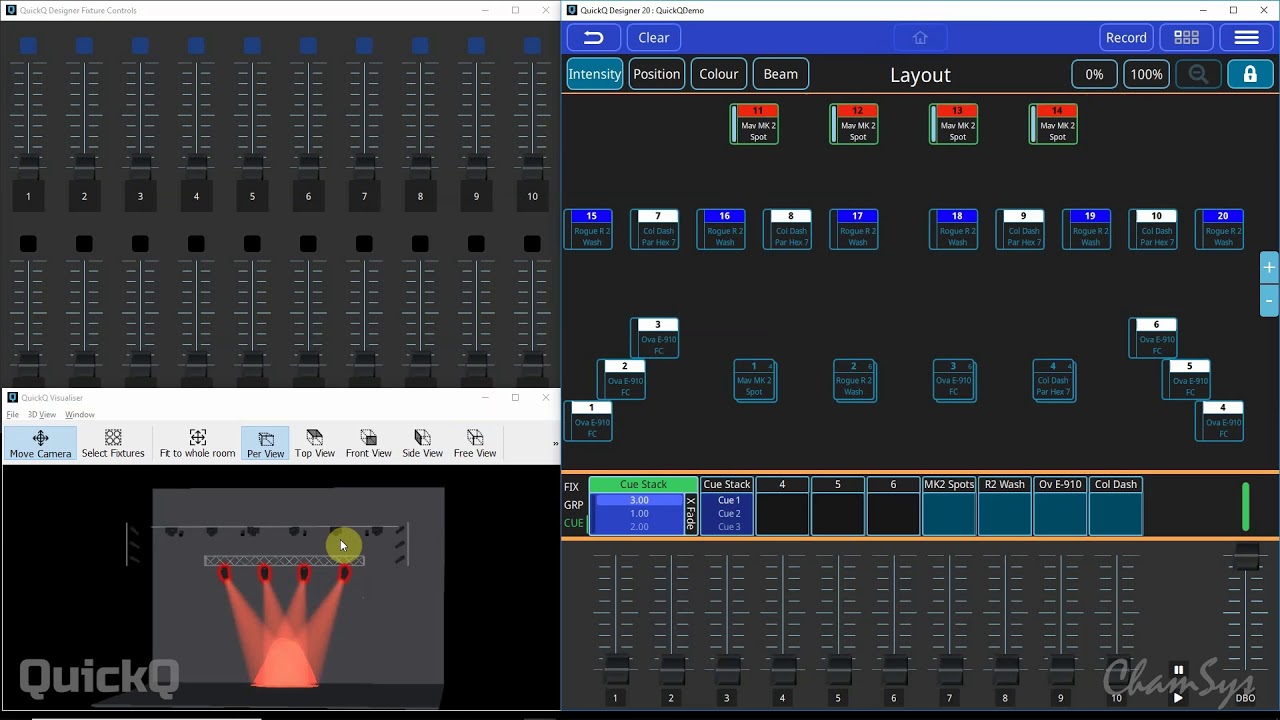The height and width of the screenshot is (720, 1280).
Task: Click the play button near DBO
Action: coord(1178,698)
